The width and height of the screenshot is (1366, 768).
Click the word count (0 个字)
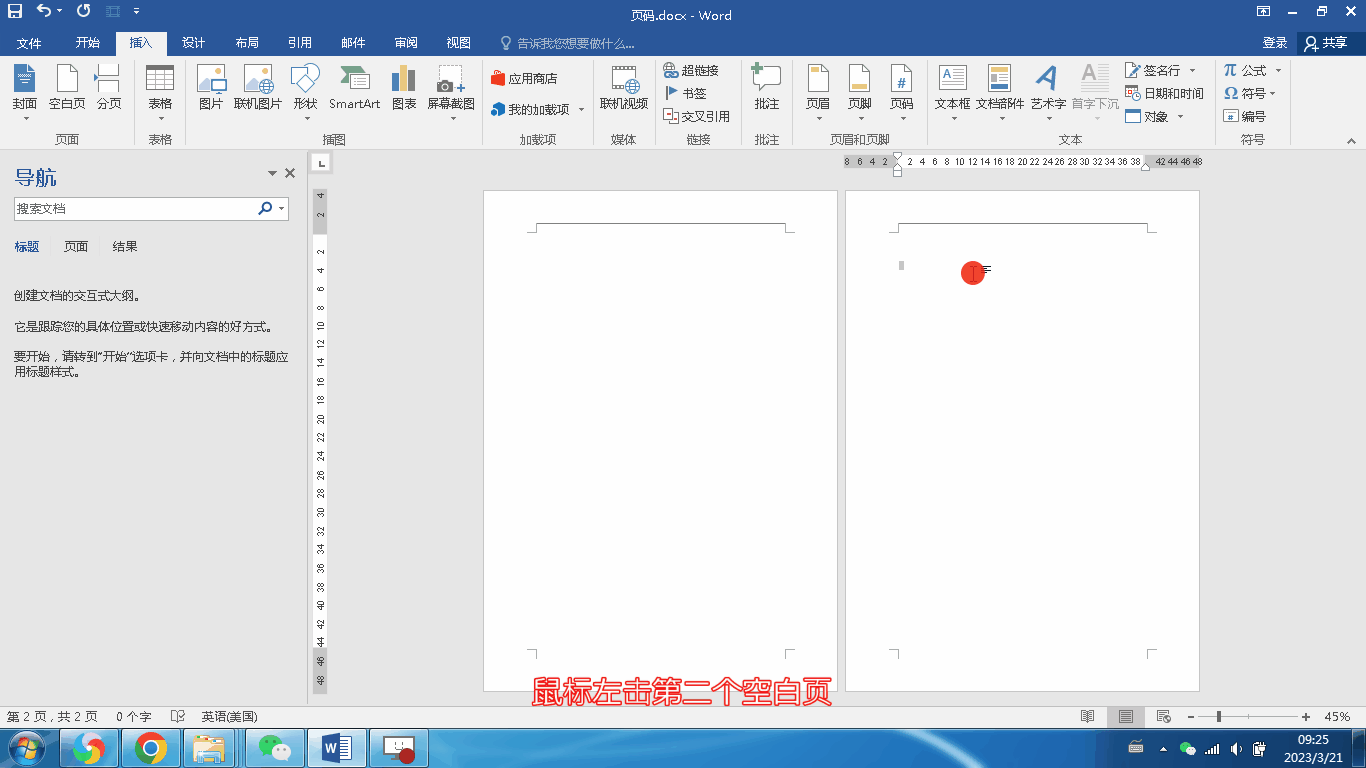pos(133,717)
